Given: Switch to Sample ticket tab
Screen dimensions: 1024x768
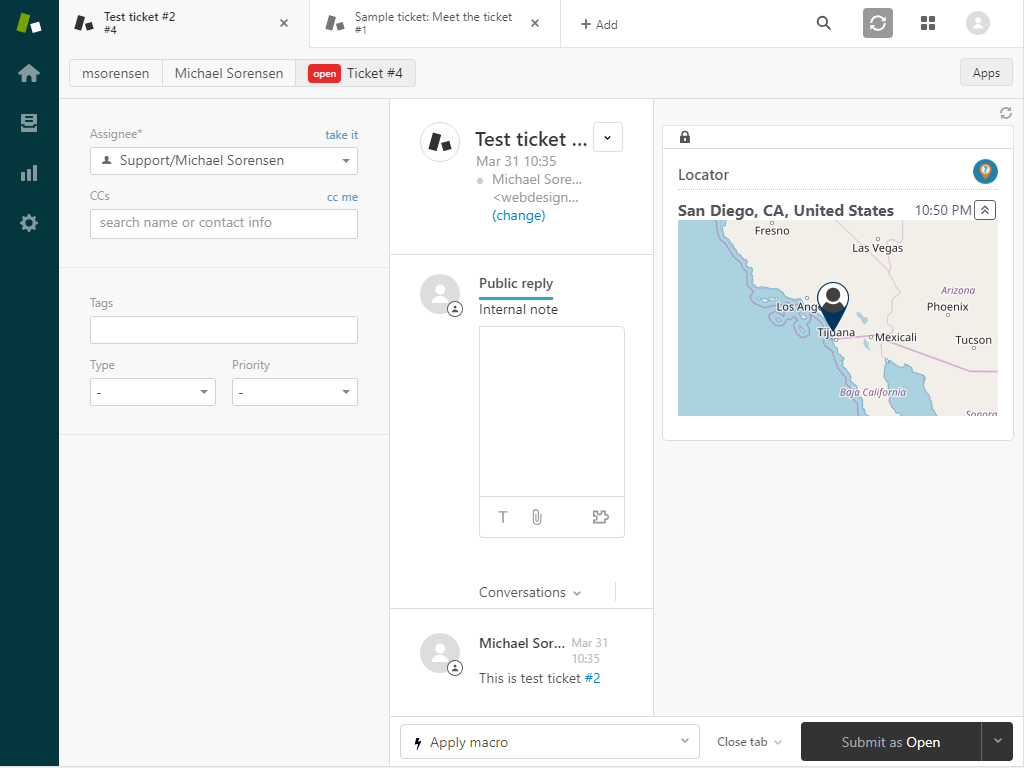Looking at the screenshot, I should [x=433, y=24].
